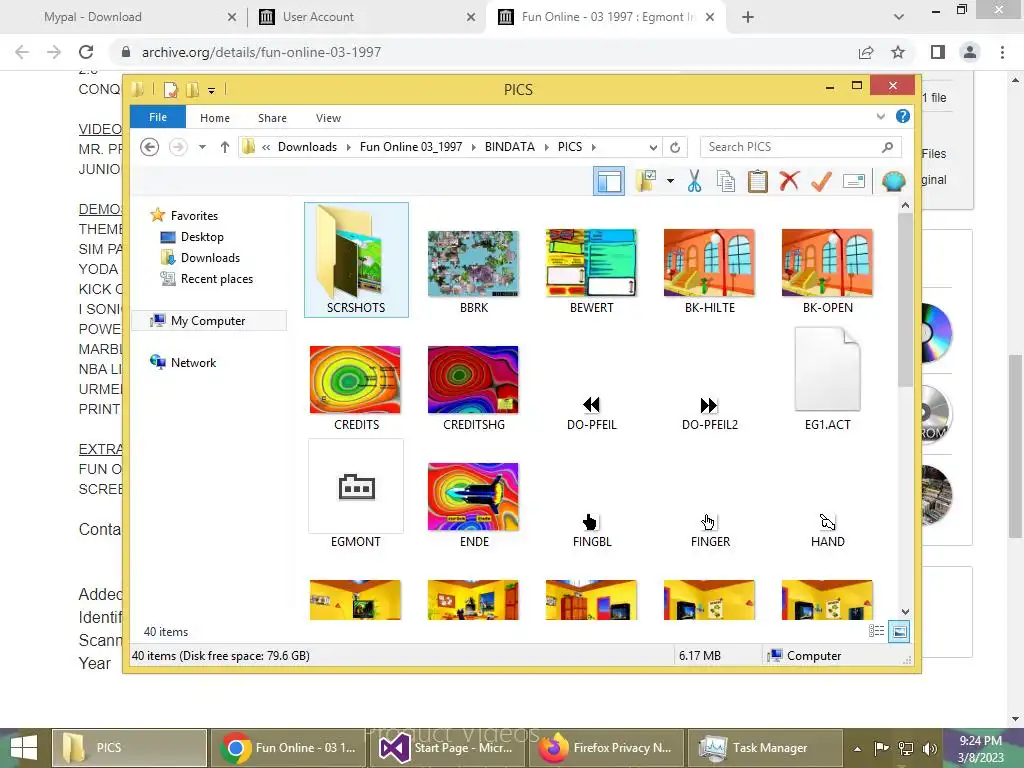Click the folder options toolbar icon
The image size is (1024, 768).
(647, 181)
